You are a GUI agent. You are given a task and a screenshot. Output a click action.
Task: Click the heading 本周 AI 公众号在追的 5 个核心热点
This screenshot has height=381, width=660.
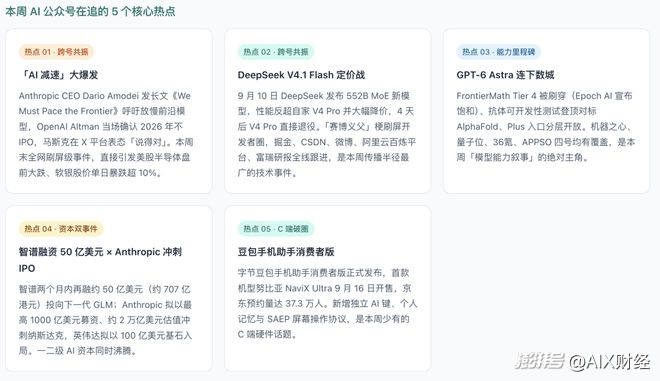pos(90,11)
